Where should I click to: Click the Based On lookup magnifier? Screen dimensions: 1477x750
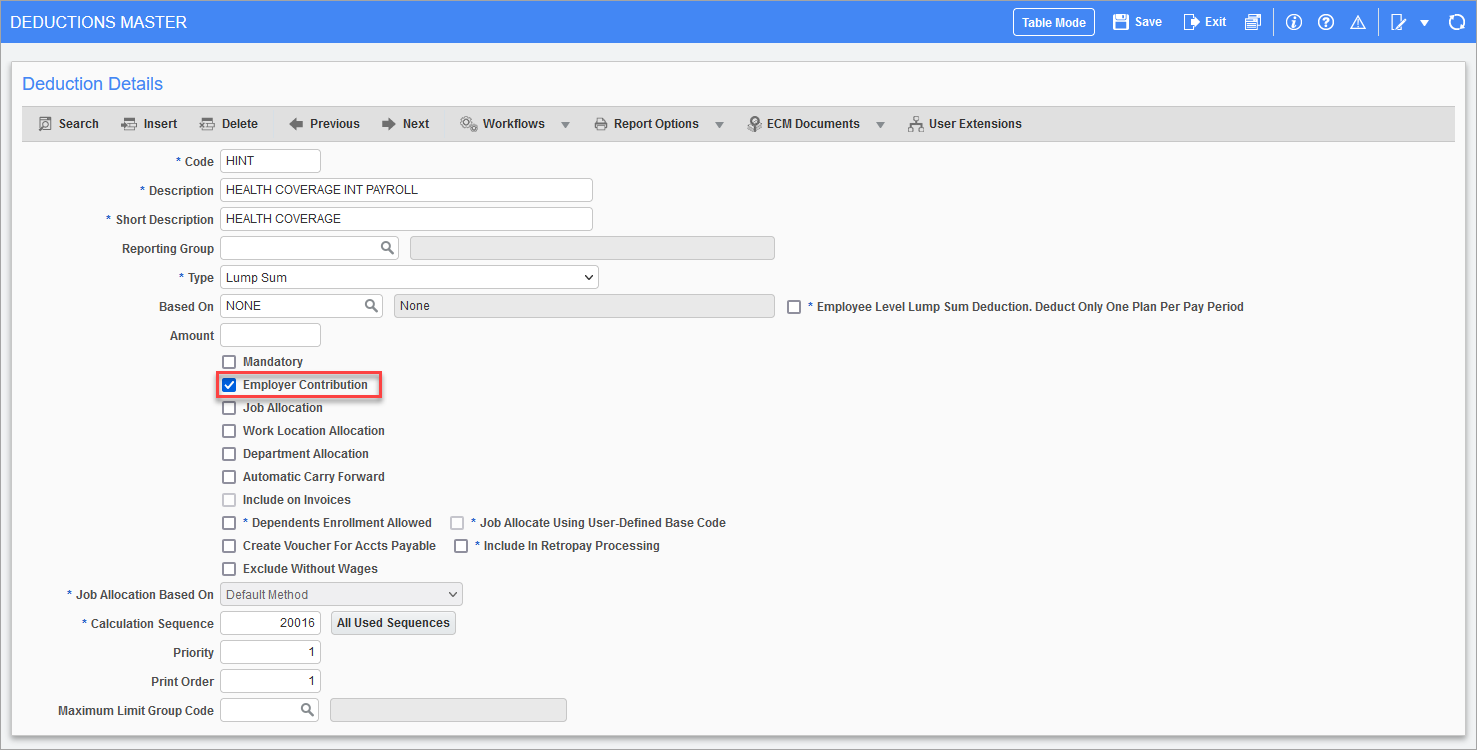pos(371,306)
